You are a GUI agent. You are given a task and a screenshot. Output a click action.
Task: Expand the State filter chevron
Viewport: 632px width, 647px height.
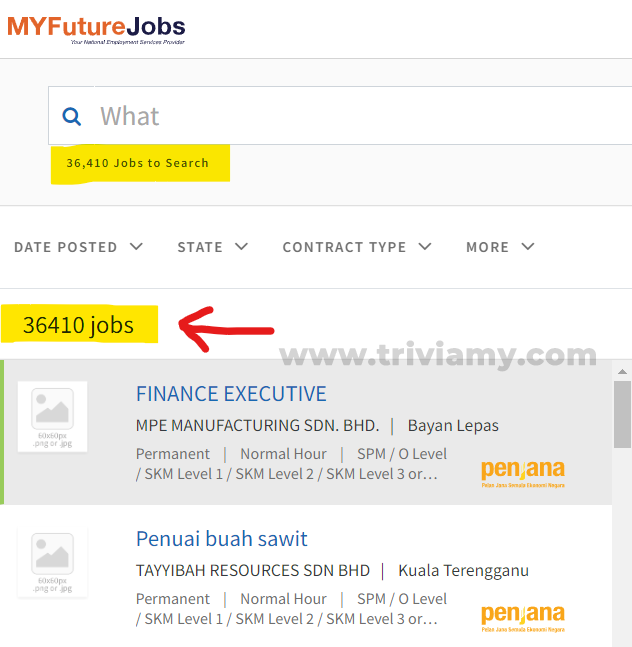tap(241, 247)
